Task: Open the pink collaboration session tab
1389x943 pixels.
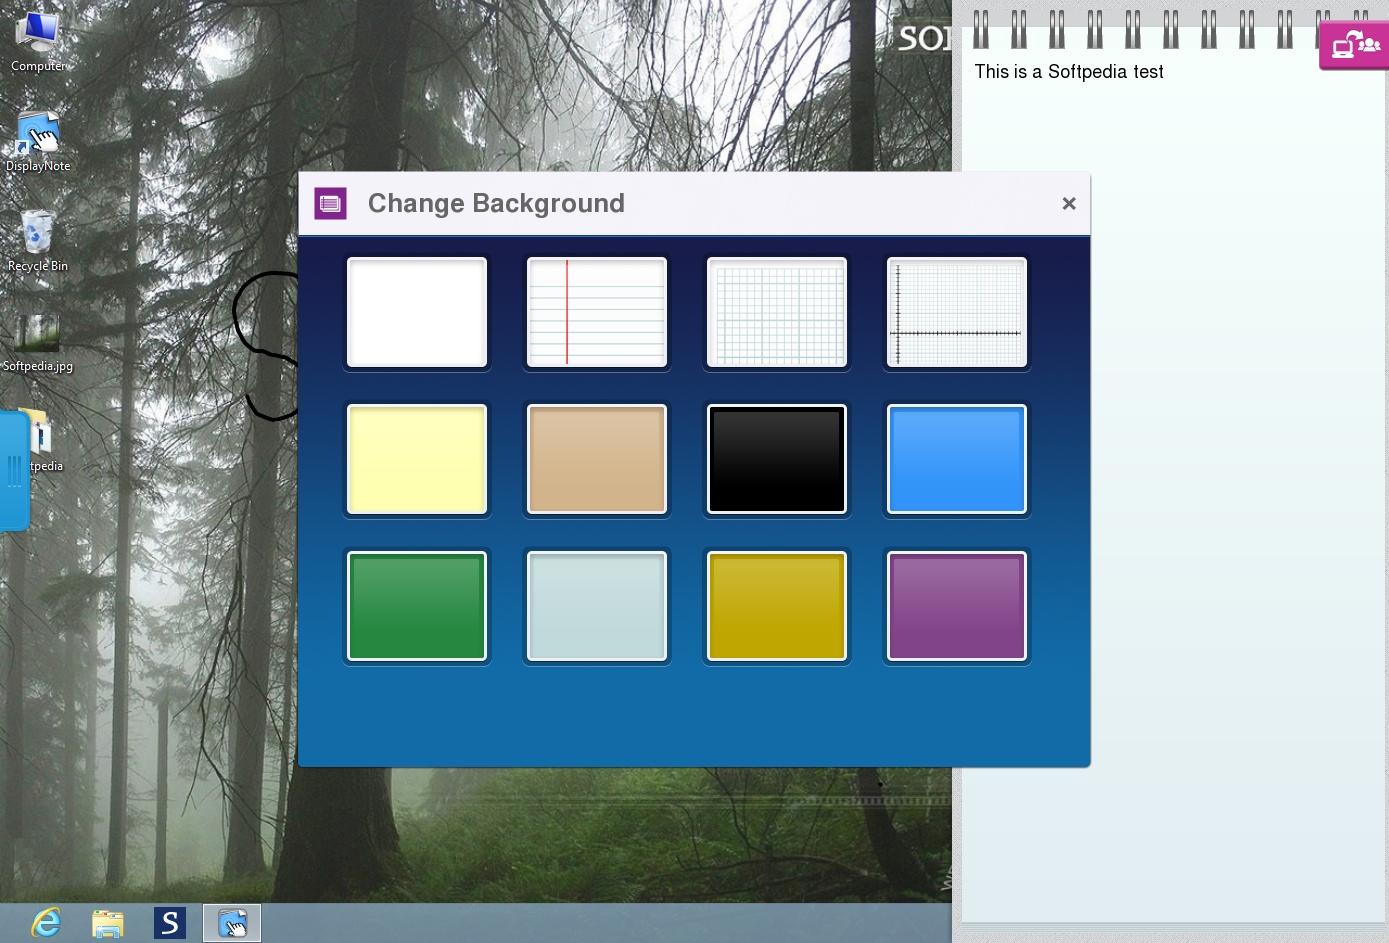Action: click(1355, 46)
